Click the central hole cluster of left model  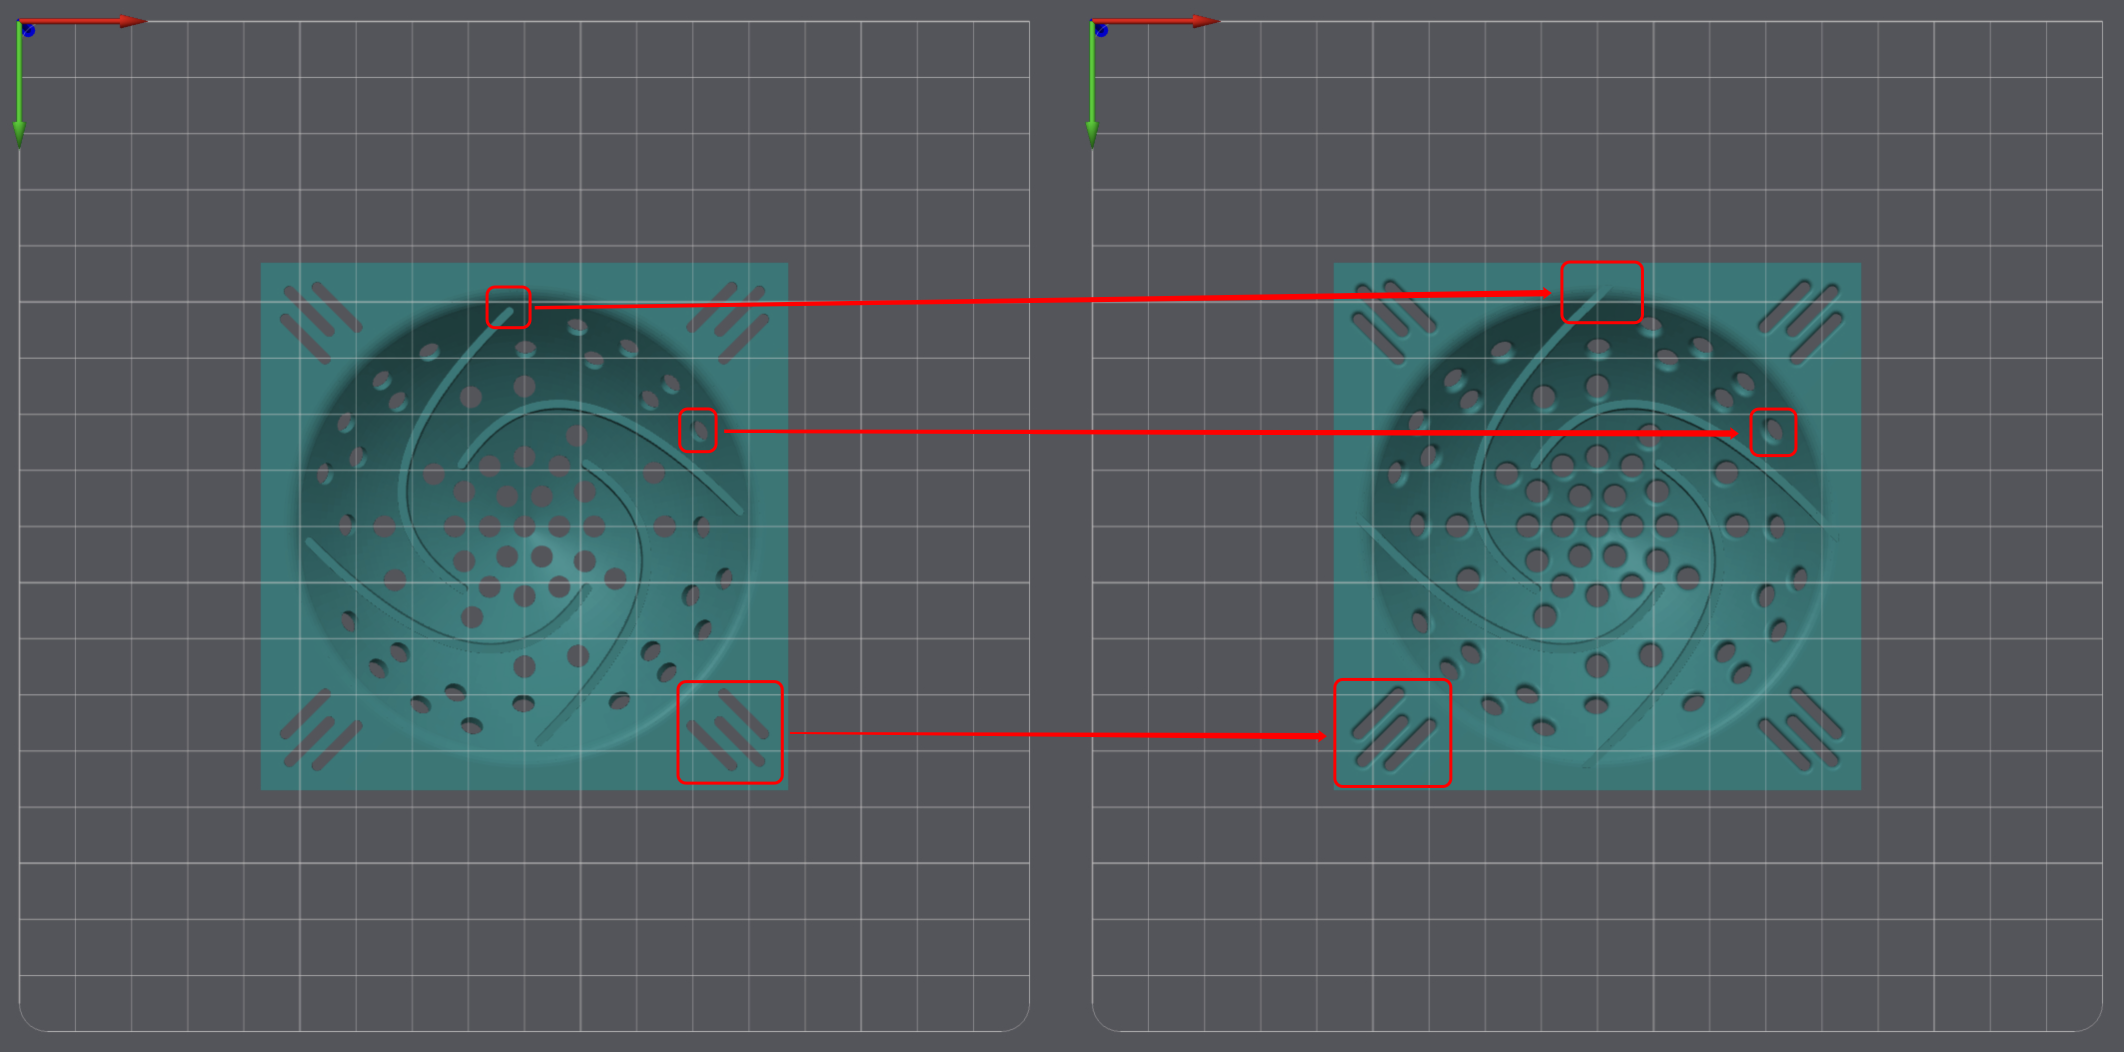(x=524, y=527)
